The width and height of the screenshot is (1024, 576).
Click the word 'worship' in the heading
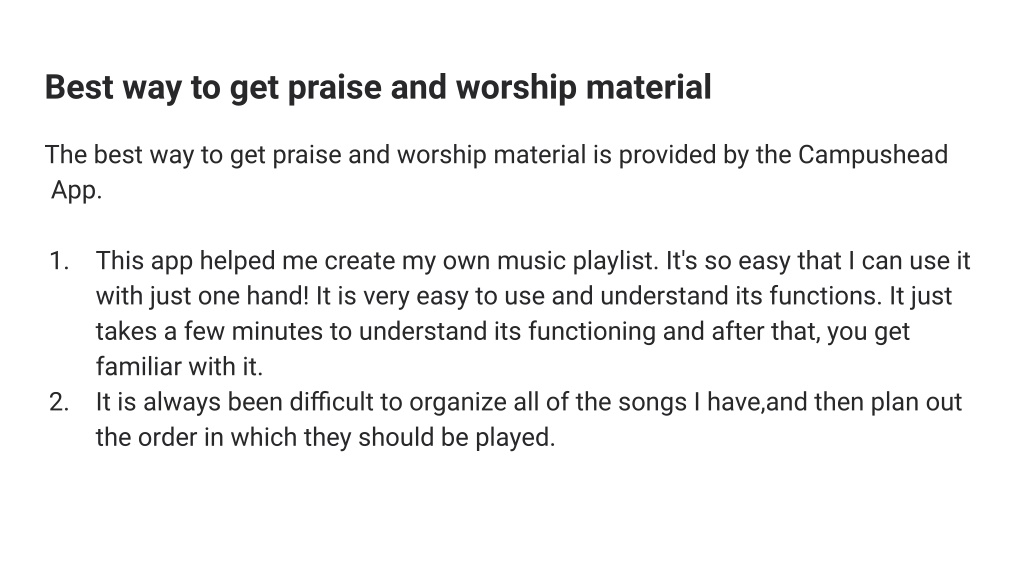point(517,88)
